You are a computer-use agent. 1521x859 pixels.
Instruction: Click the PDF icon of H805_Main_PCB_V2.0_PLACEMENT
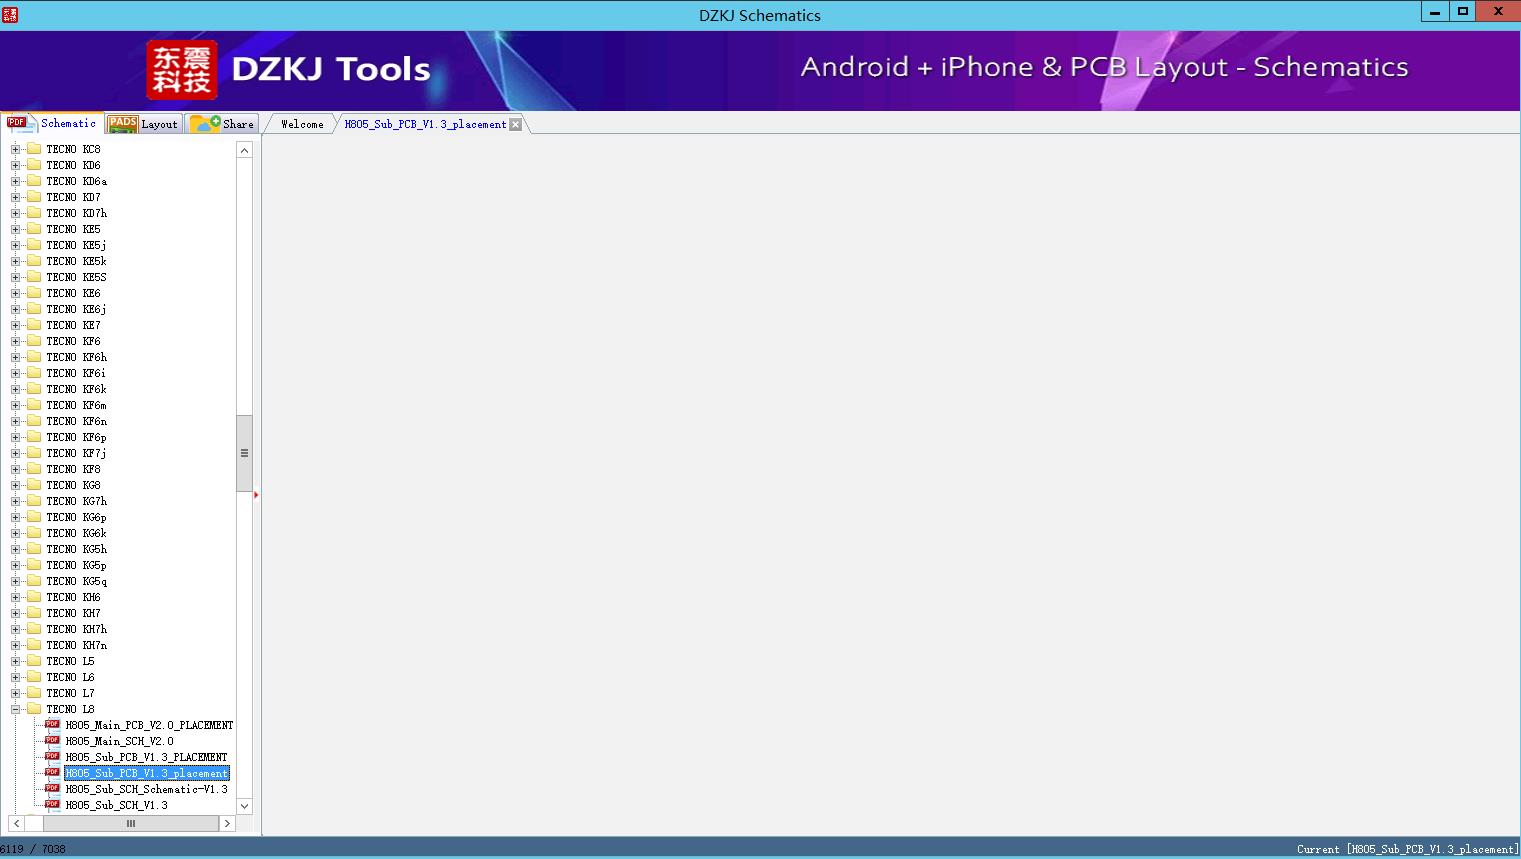coord(52,724)
